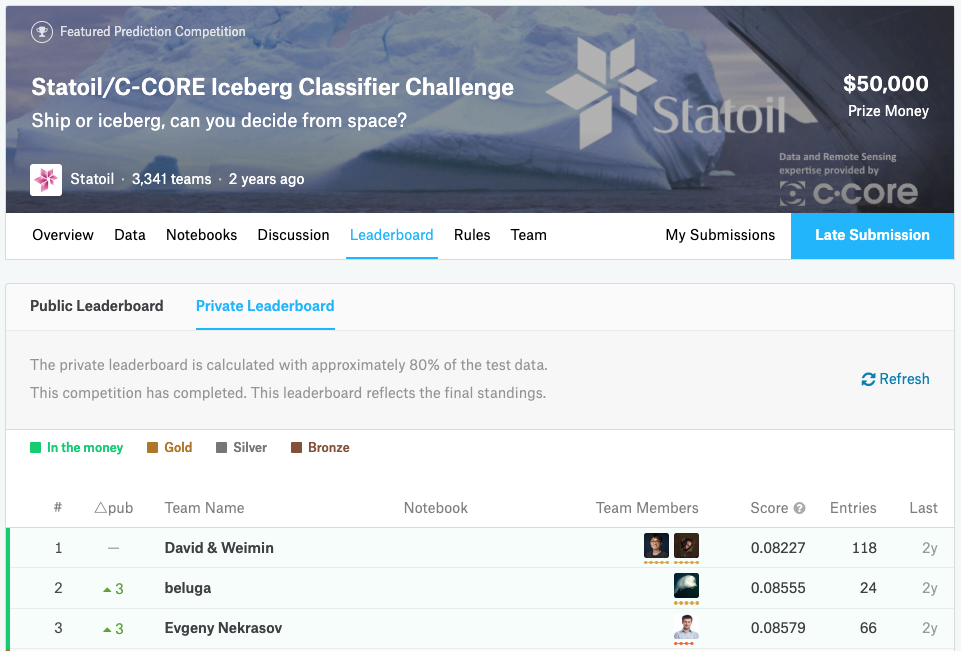Viewport: 961px width, 651px height.
Task: Click the Statoil pink star logo thumbnail
Action: coord(46,180)
